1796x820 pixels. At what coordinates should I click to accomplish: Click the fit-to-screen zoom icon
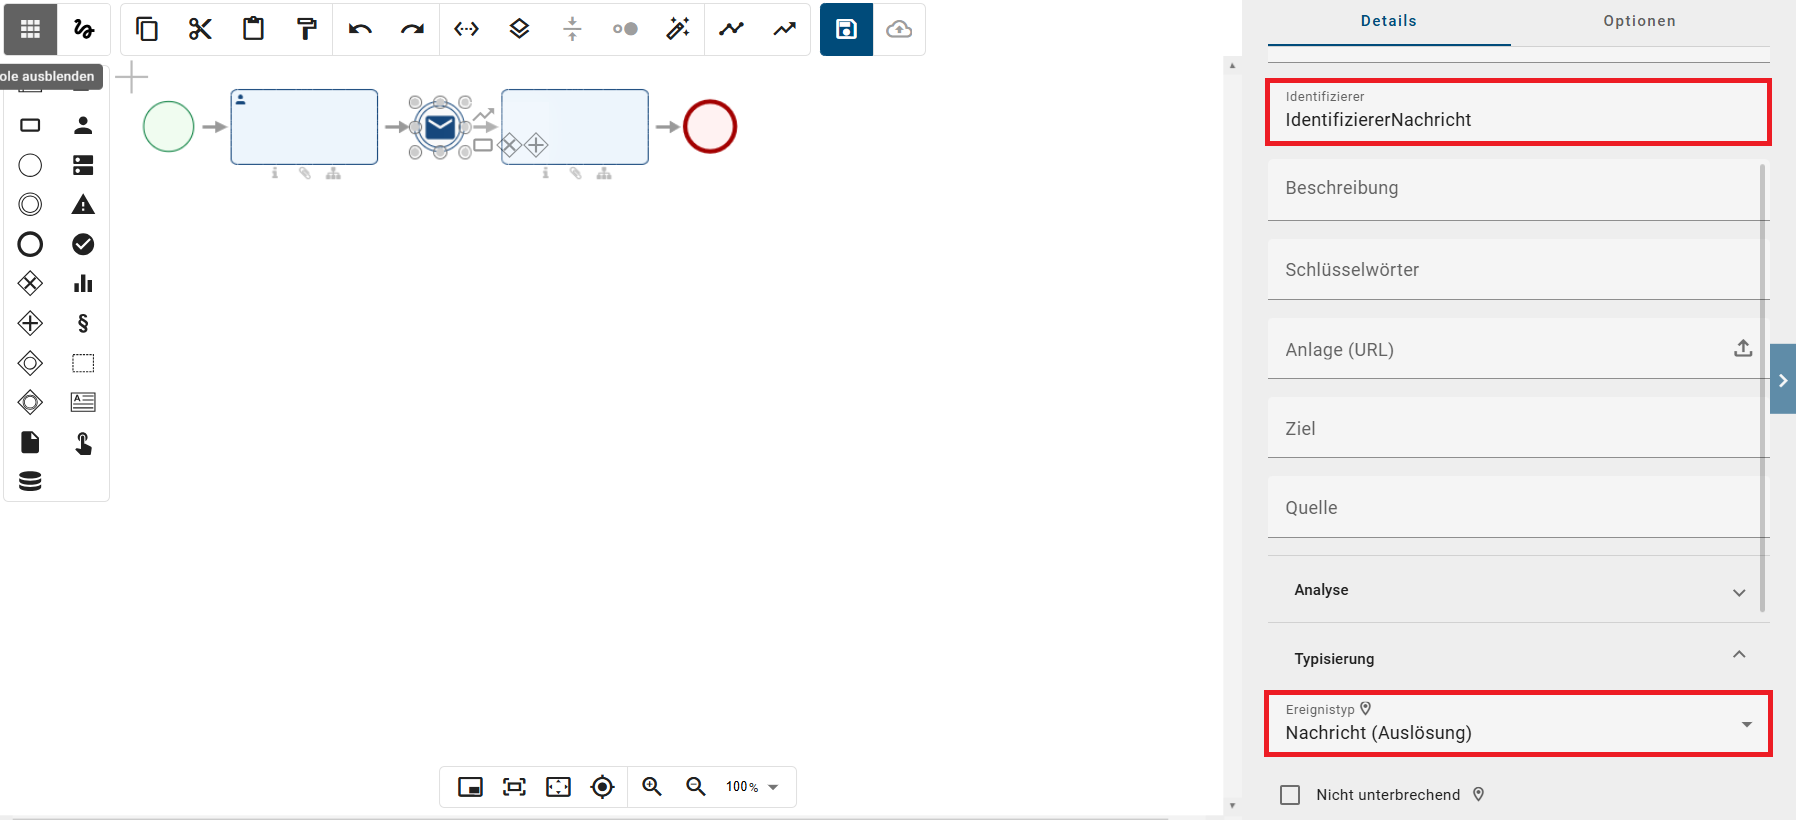[514, 787]
